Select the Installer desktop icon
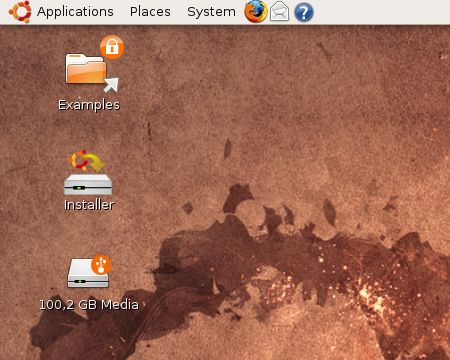 [88, 173]
